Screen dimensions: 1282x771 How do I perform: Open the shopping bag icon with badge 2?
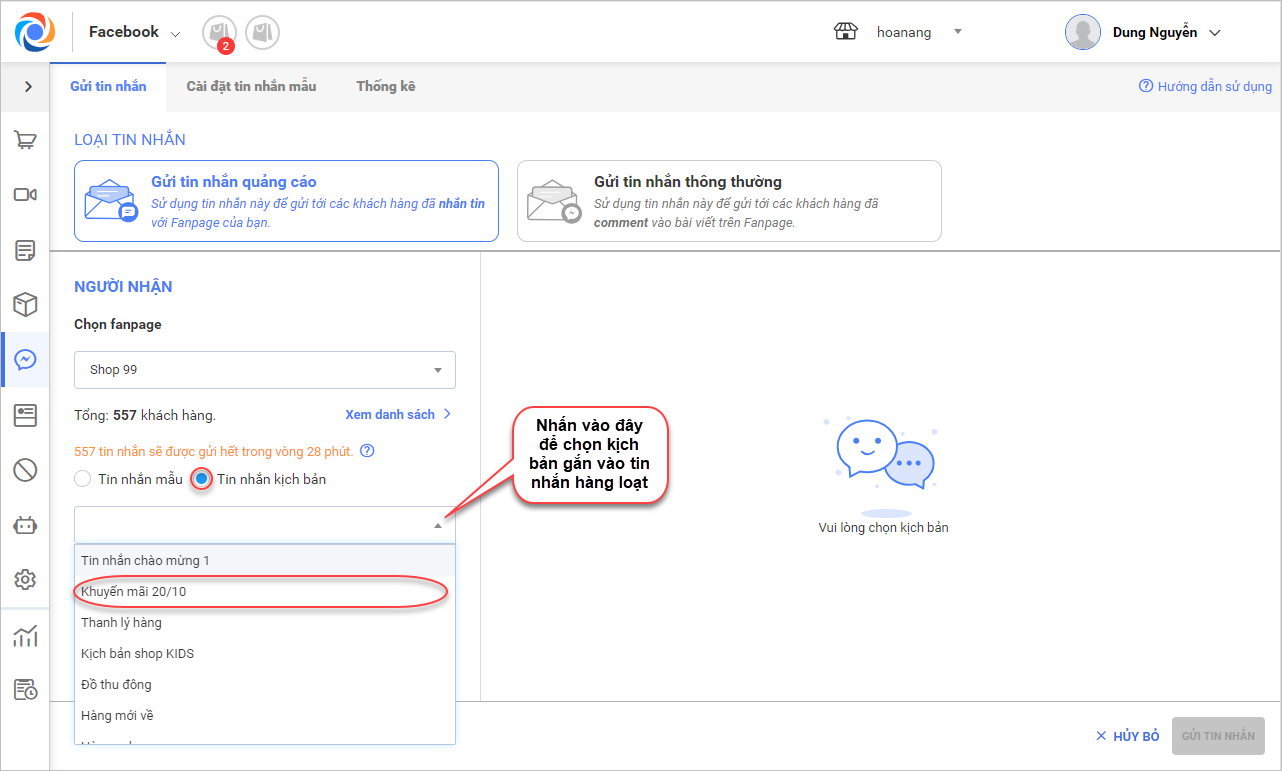click(219, 33)
